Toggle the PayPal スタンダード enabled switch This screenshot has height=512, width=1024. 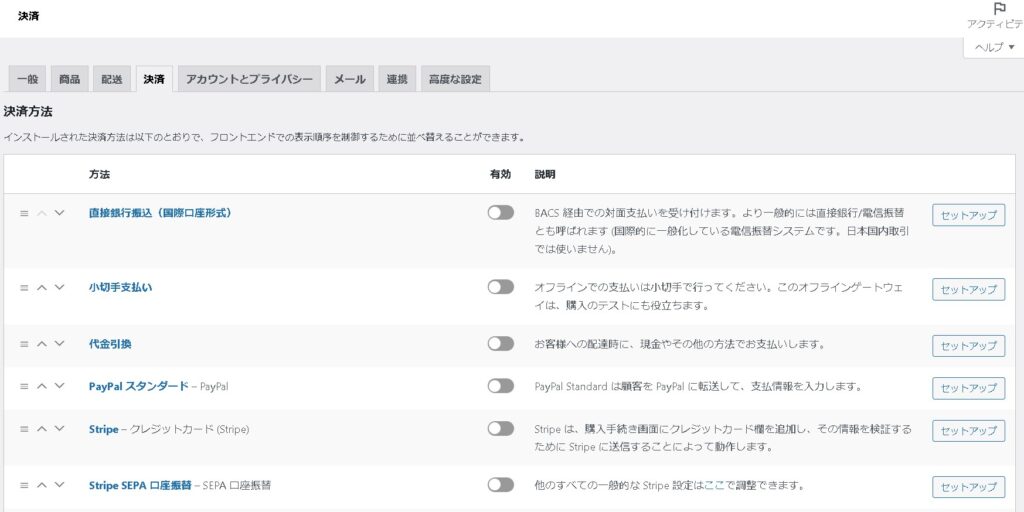(500, 386)
